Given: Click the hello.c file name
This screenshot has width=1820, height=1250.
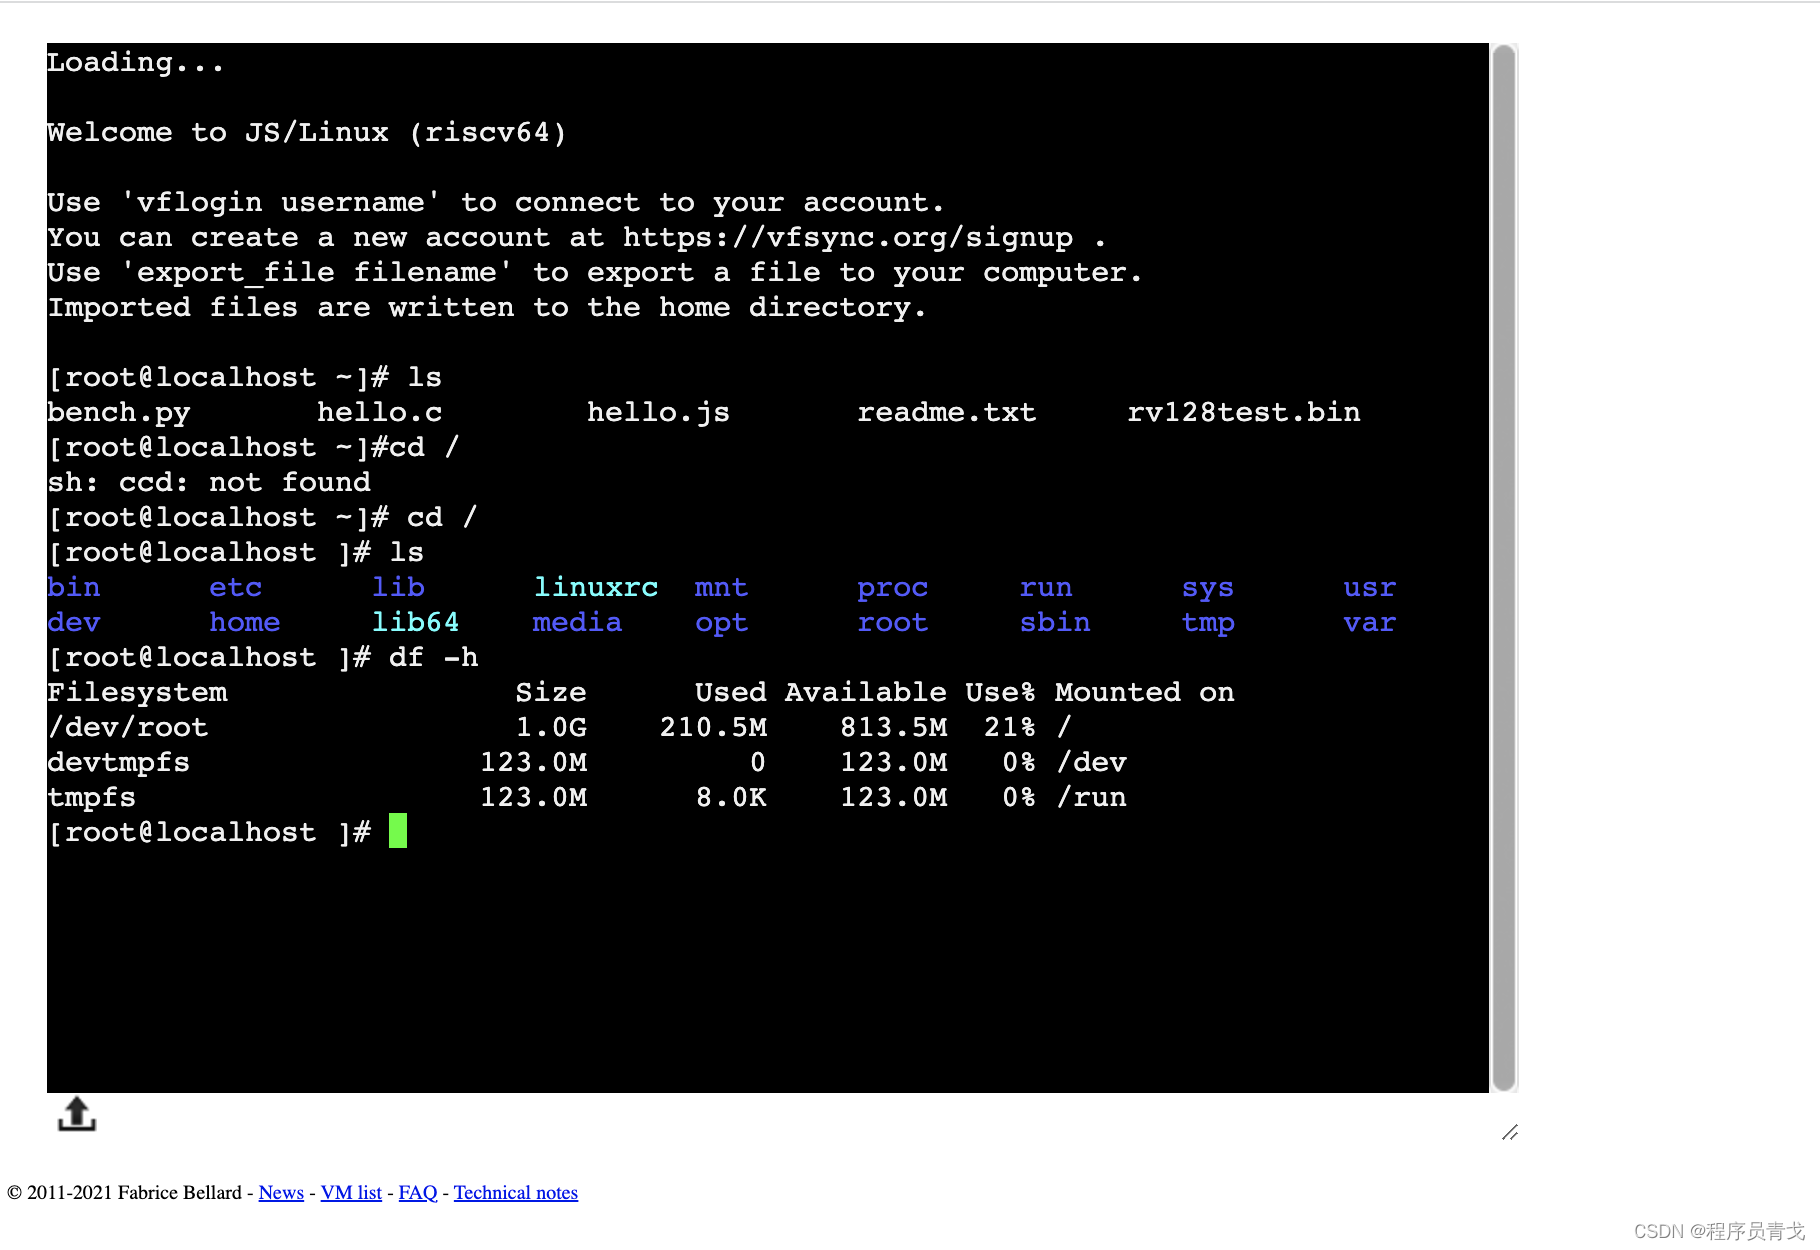Looking at the screenshot, I should (x=379, y=413).
